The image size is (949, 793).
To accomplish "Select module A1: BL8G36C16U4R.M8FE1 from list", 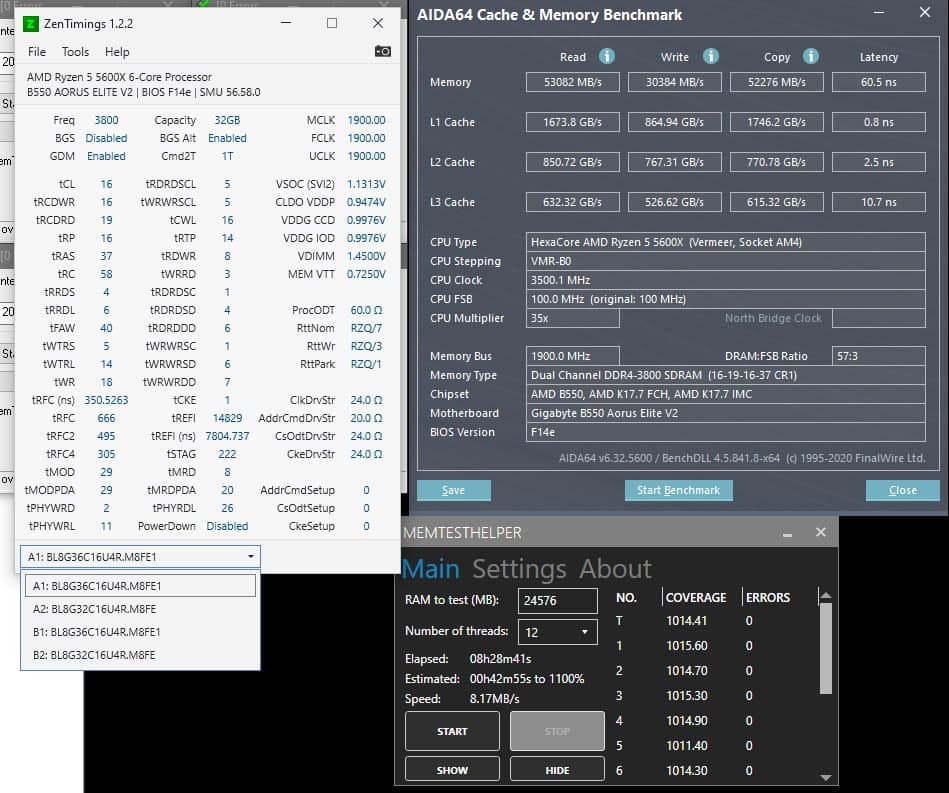I will click(140, 585).
